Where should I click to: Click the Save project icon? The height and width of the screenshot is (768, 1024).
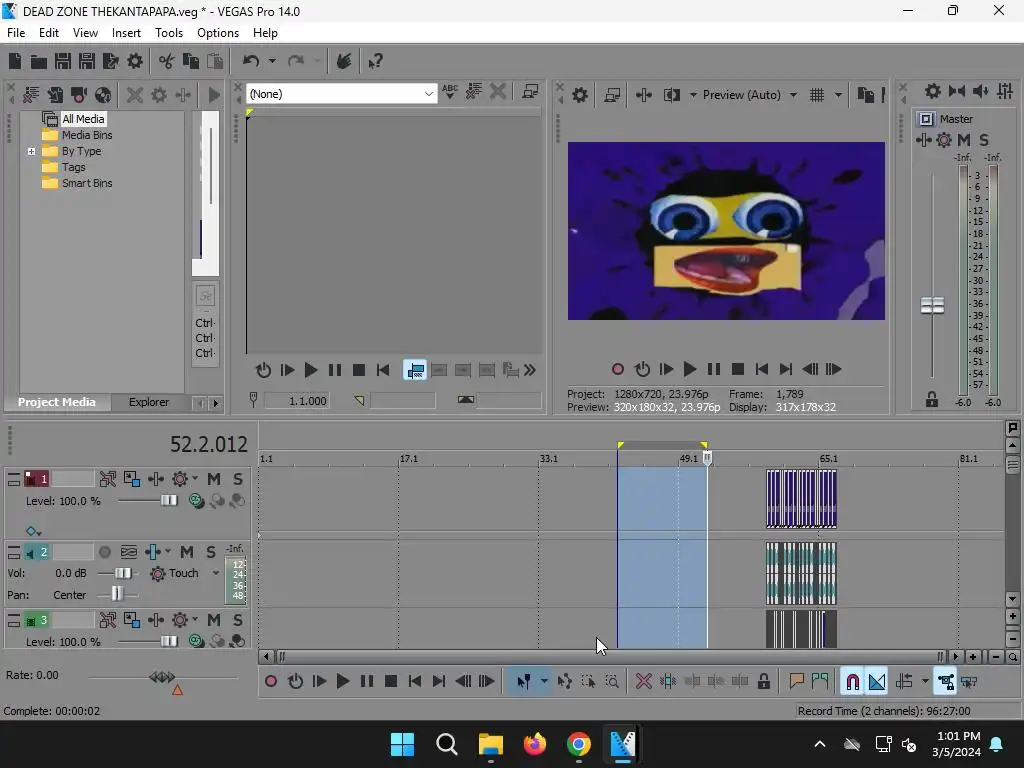coord(63,61)
